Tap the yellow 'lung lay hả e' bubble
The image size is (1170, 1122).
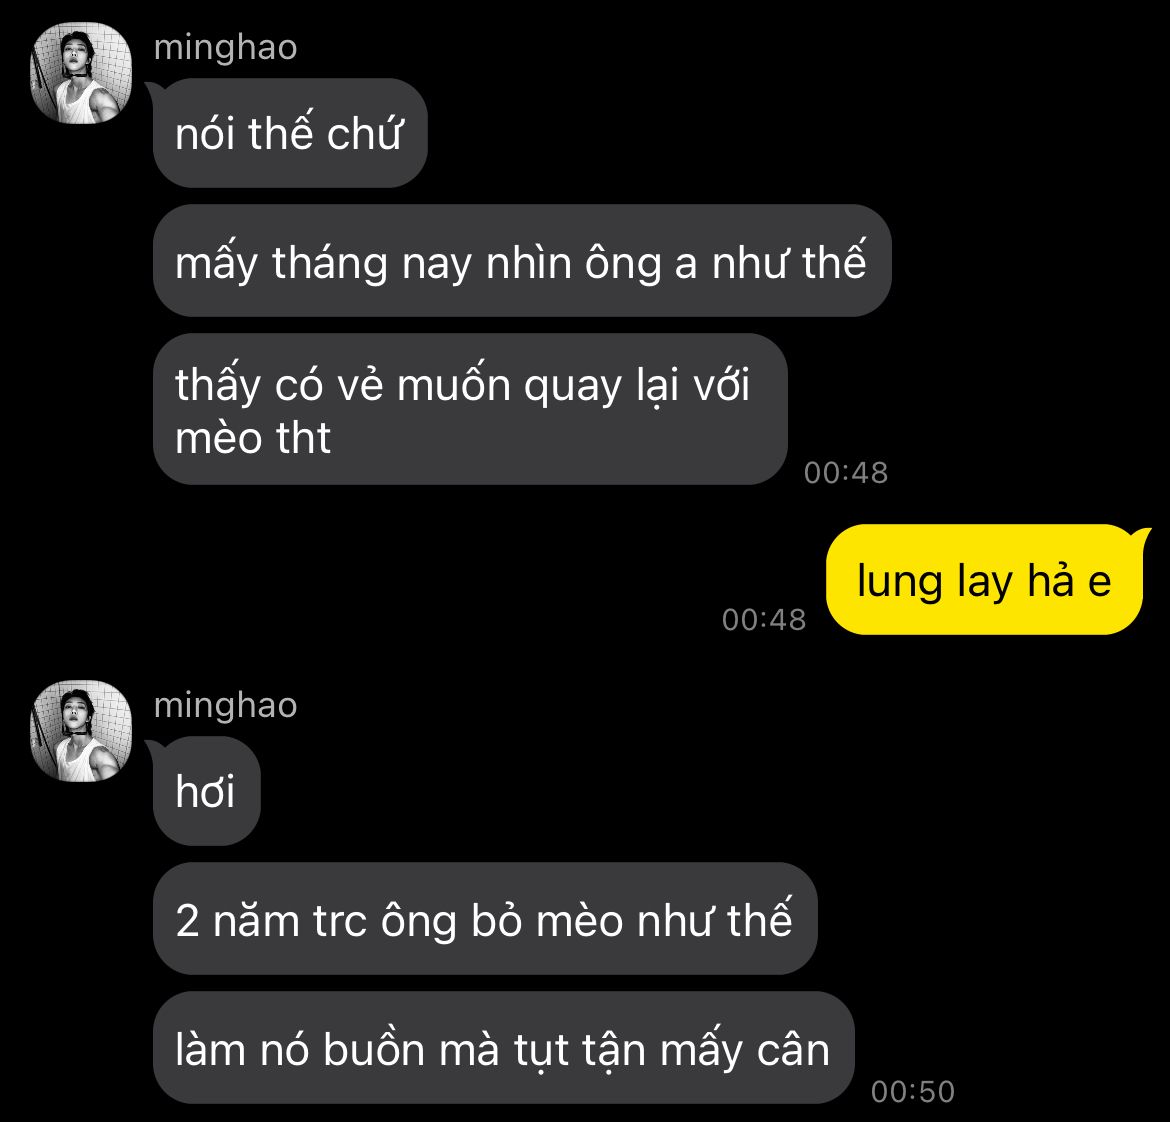[984, 580]
